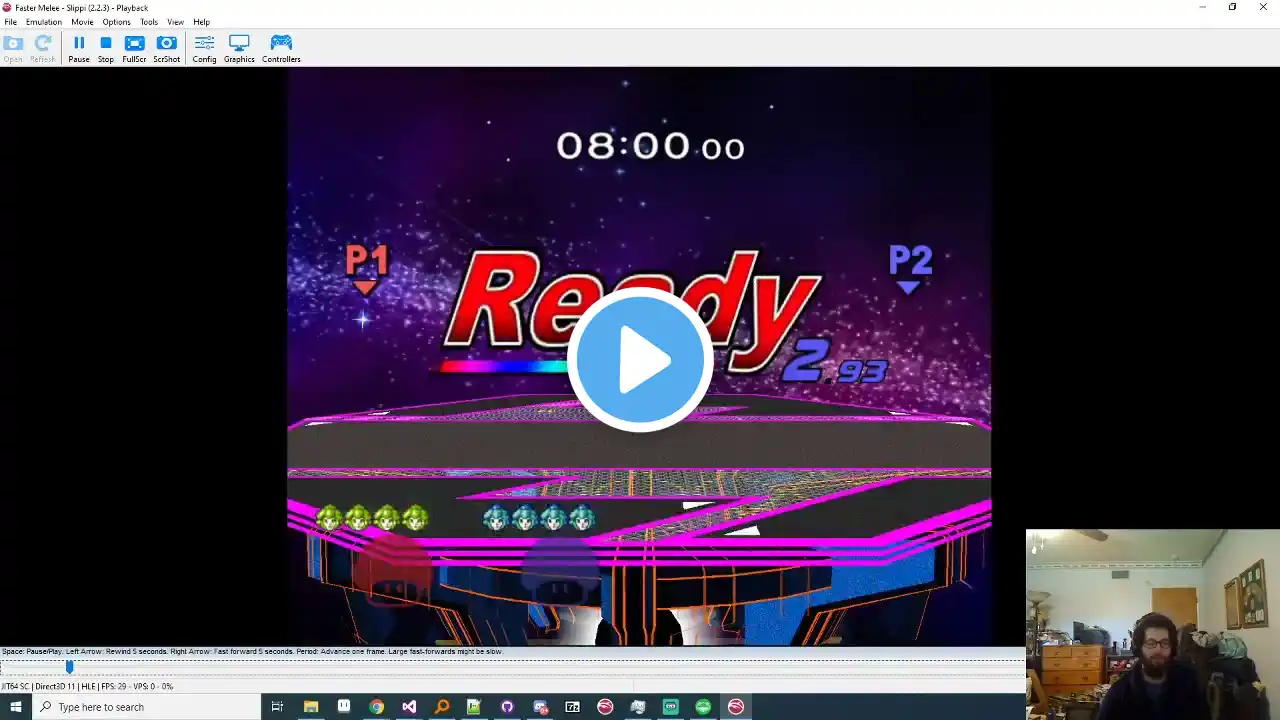Image resolution: width=1280 pixels, height=720 pixels.
Task: Click the playback seek slider handle
Action: pos(69,666)
